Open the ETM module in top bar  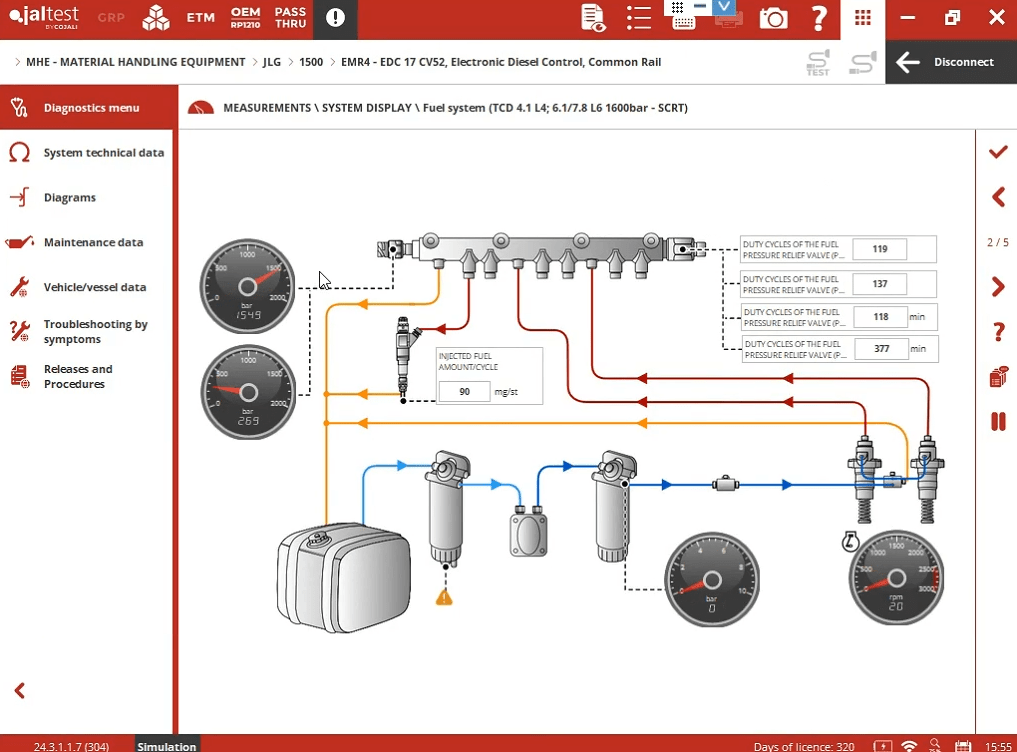[x=200, y=18]
